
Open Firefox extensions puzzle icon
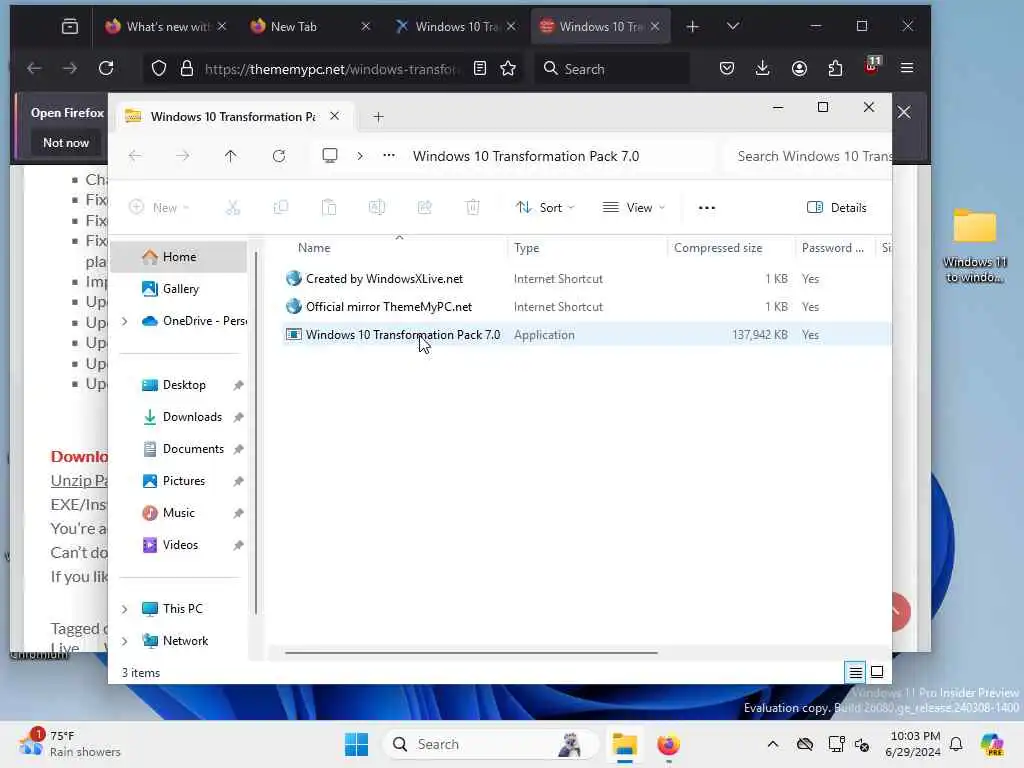tap(835, 68)
